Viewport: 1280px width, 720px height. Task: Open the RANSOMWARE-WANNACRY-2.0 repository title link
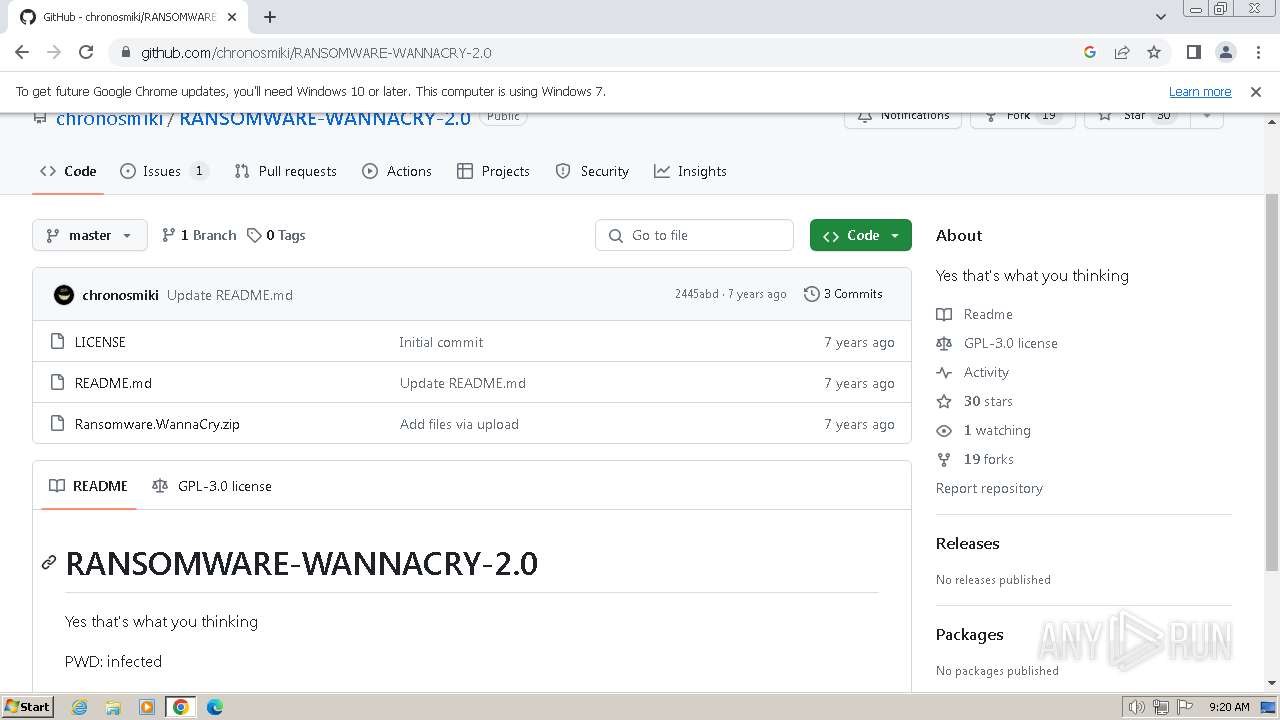[325, 118]
